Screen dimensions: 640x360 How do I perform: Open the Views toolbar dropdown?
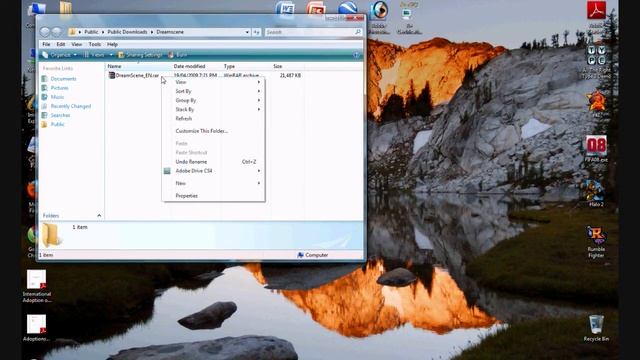pyautogui.click(x=98, y=55)
